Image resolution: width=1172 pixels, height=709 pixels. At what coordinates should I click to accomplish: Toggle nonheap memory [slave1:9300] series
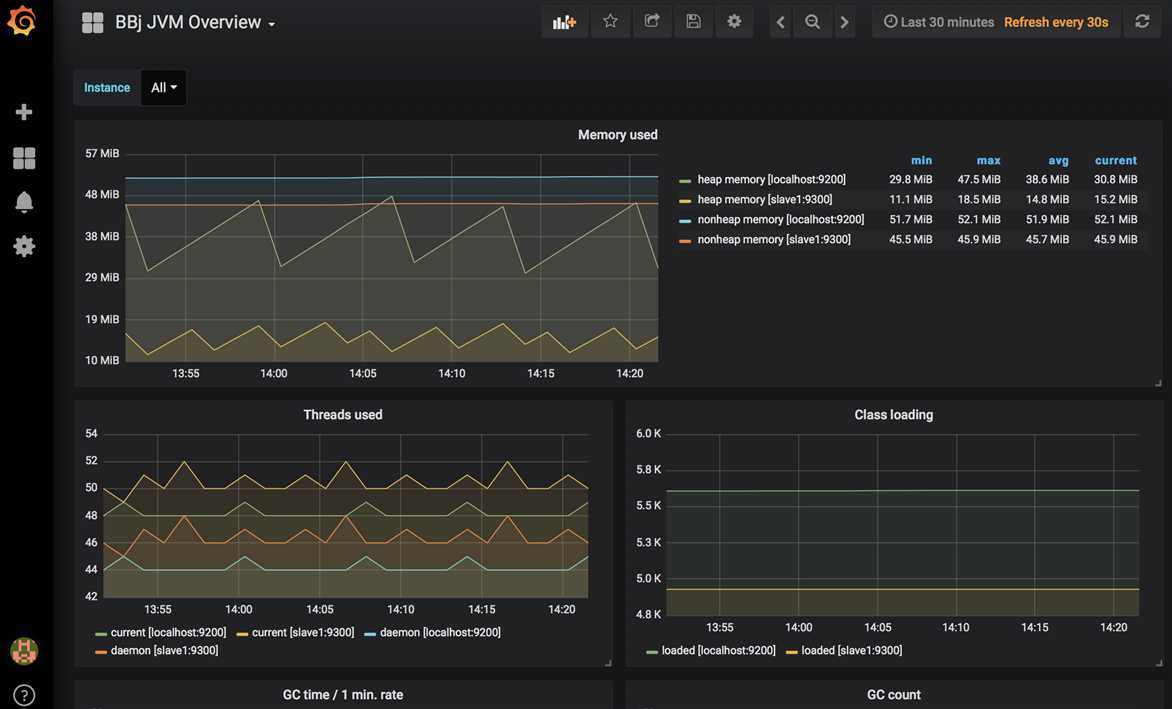point(774,240)
